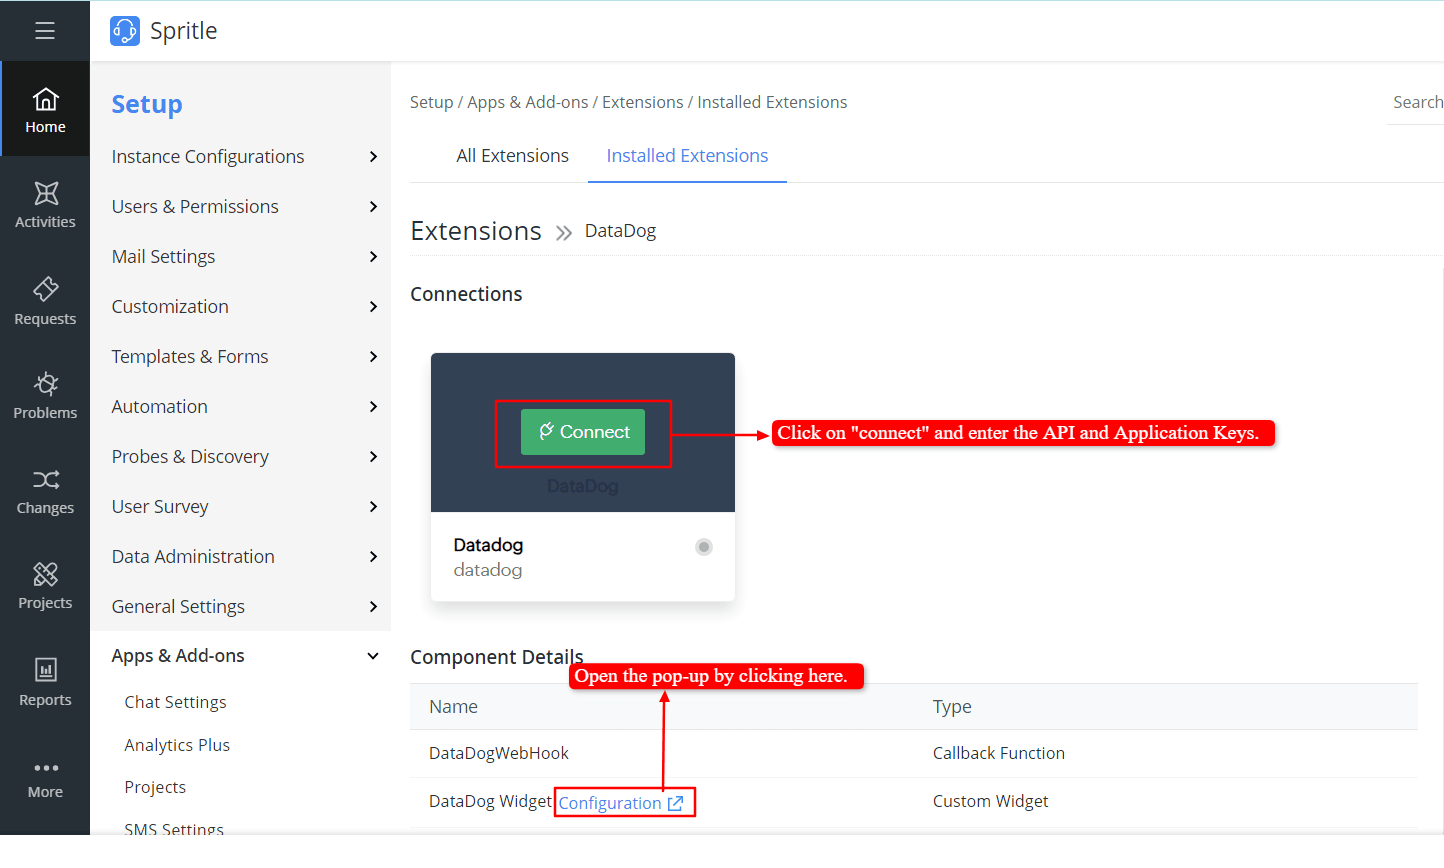The image size is (1444, 868).
Task: Go to Home in sidebar
Action: click(45, 110)
